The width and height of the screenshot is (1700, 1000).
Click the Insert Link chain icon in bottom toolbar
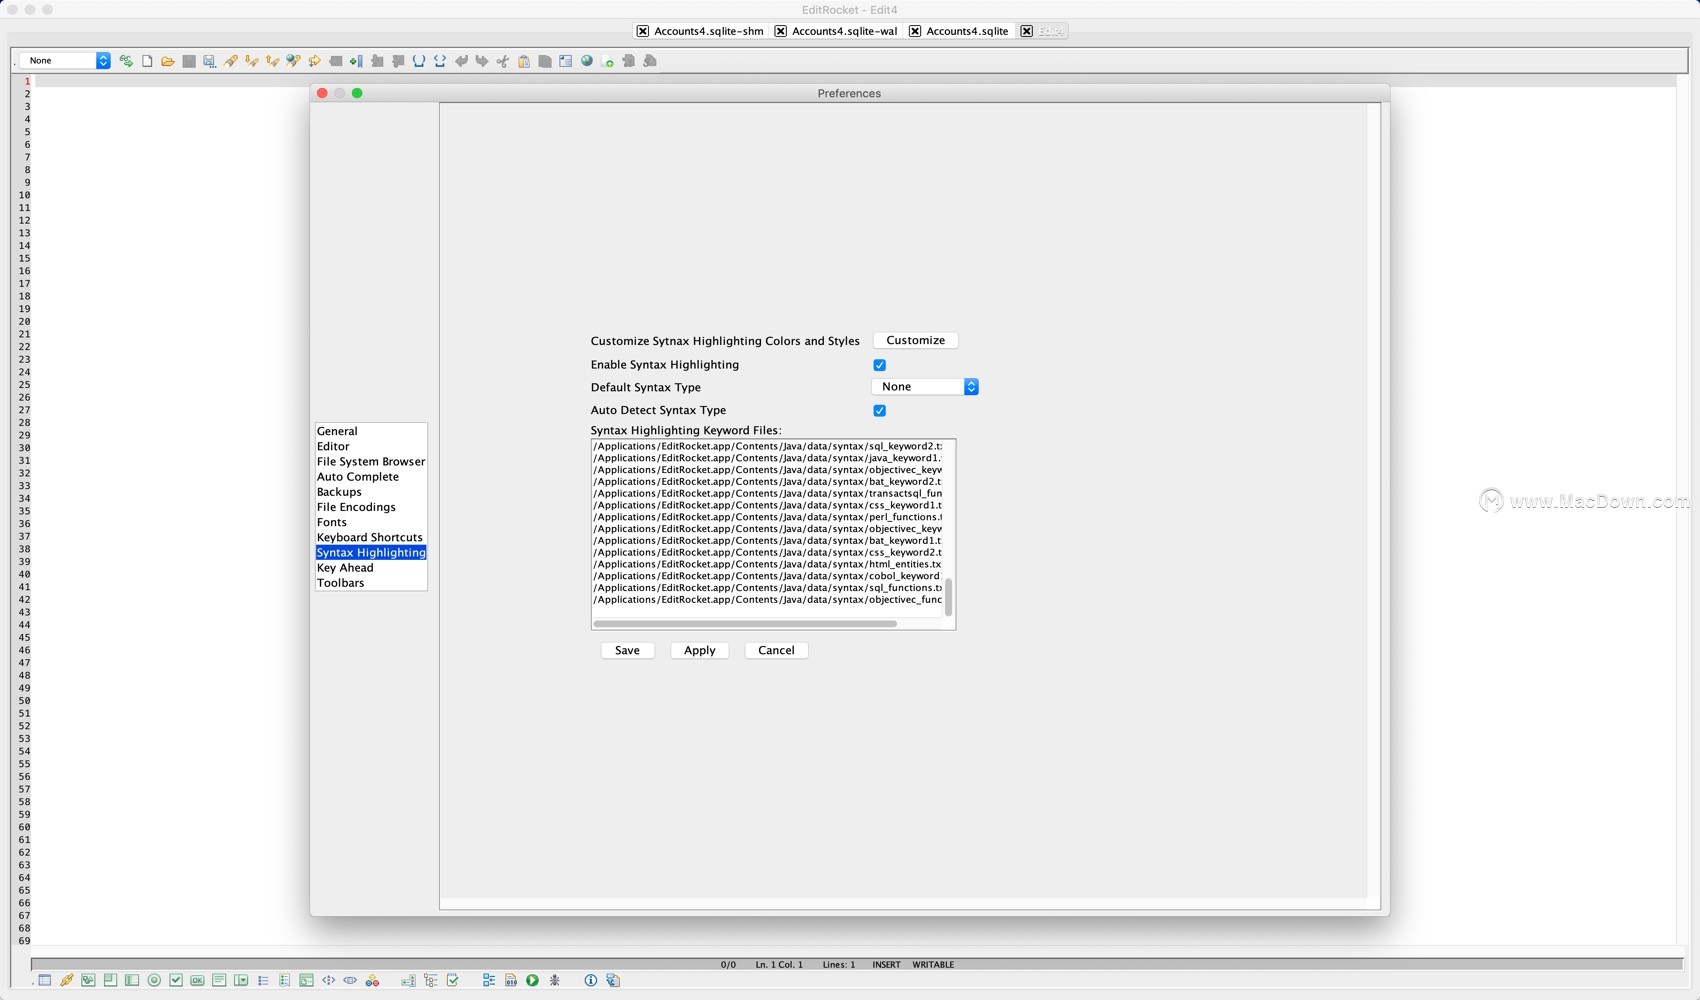click(x=67, y=981)
